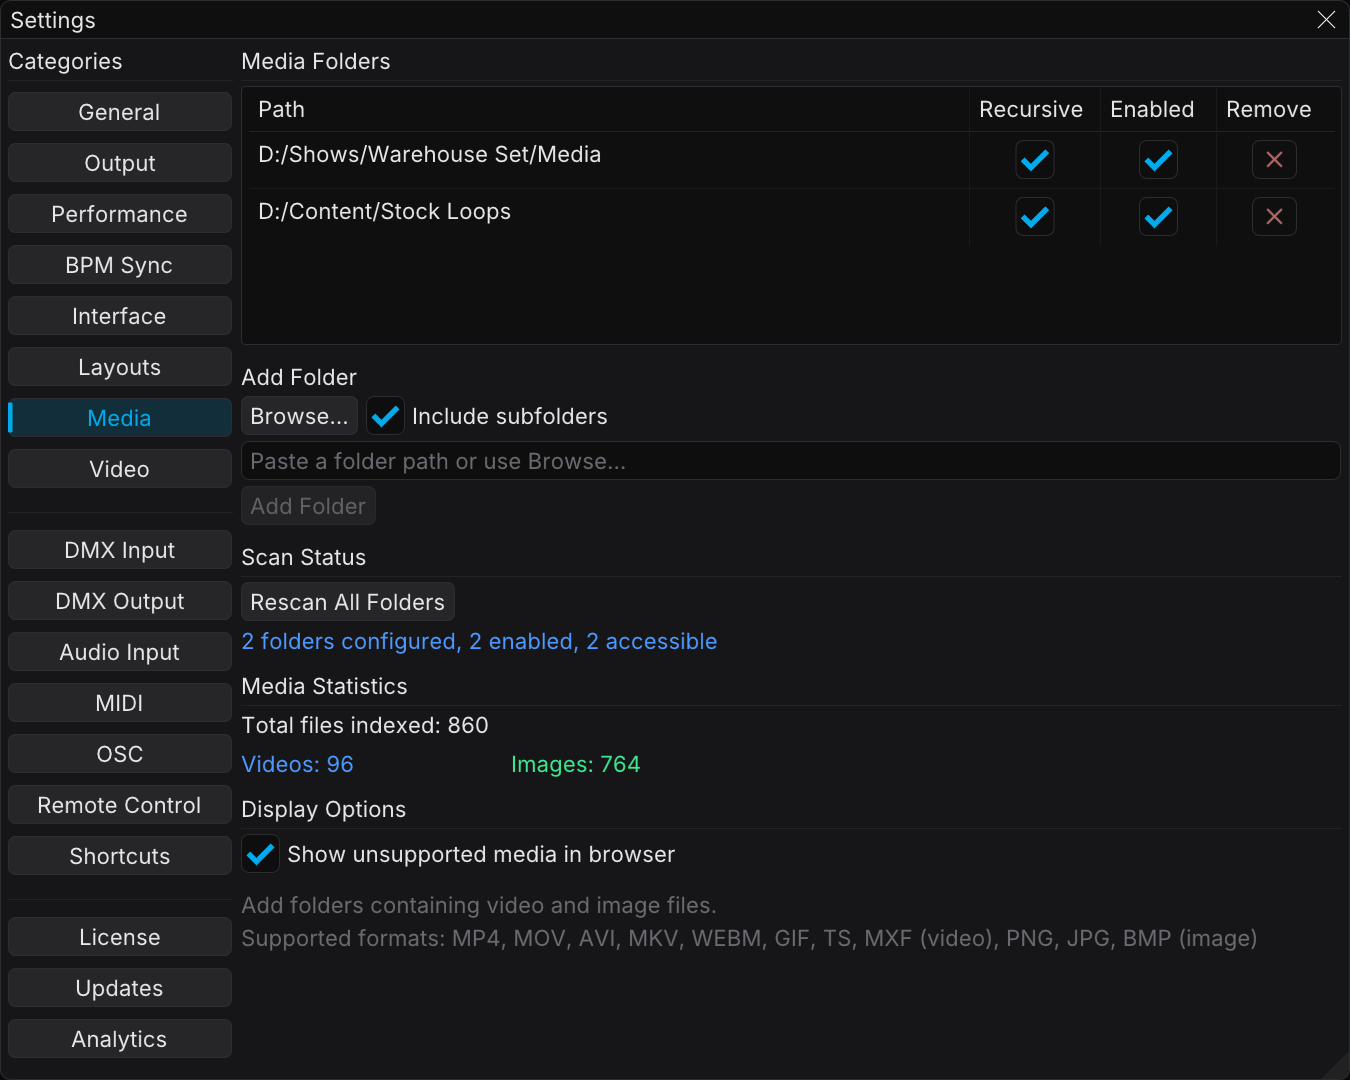This screenshot has height=1080, width=1350.
Task: Remove the D:/Content/Stock Loops folder
Action: point(1274,217)
